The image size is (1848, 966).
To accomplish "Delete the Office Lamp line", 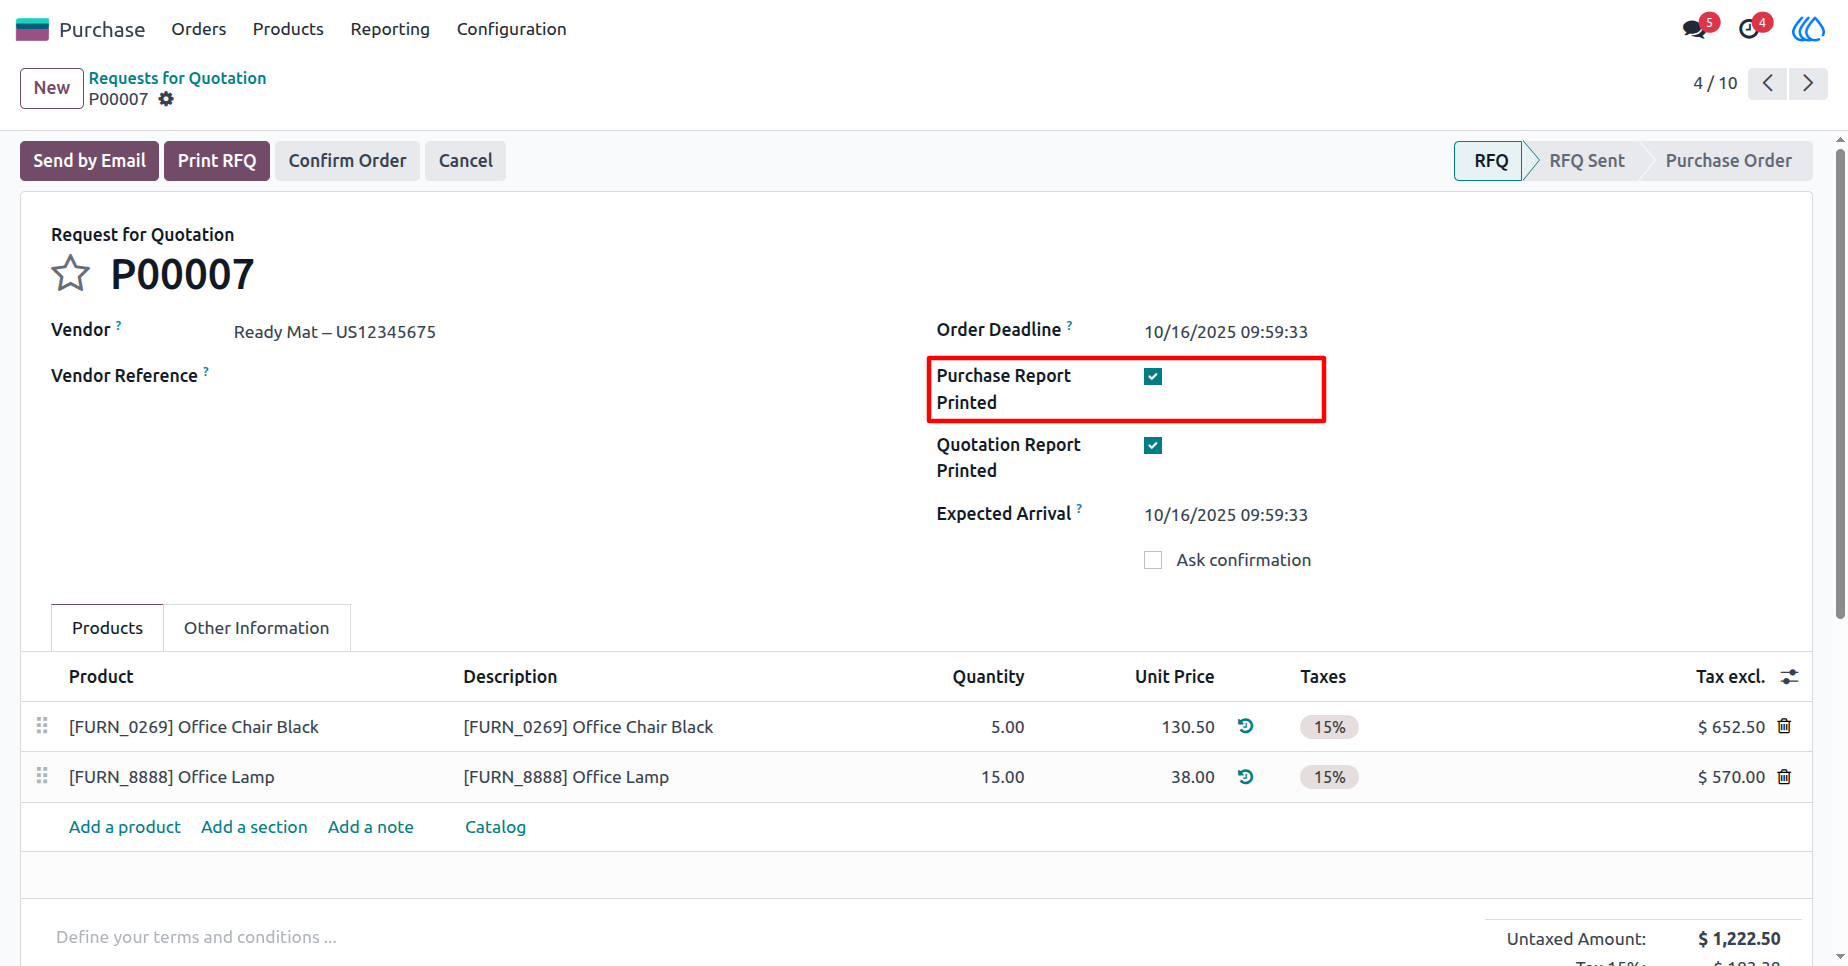I will click(1784, 776).
